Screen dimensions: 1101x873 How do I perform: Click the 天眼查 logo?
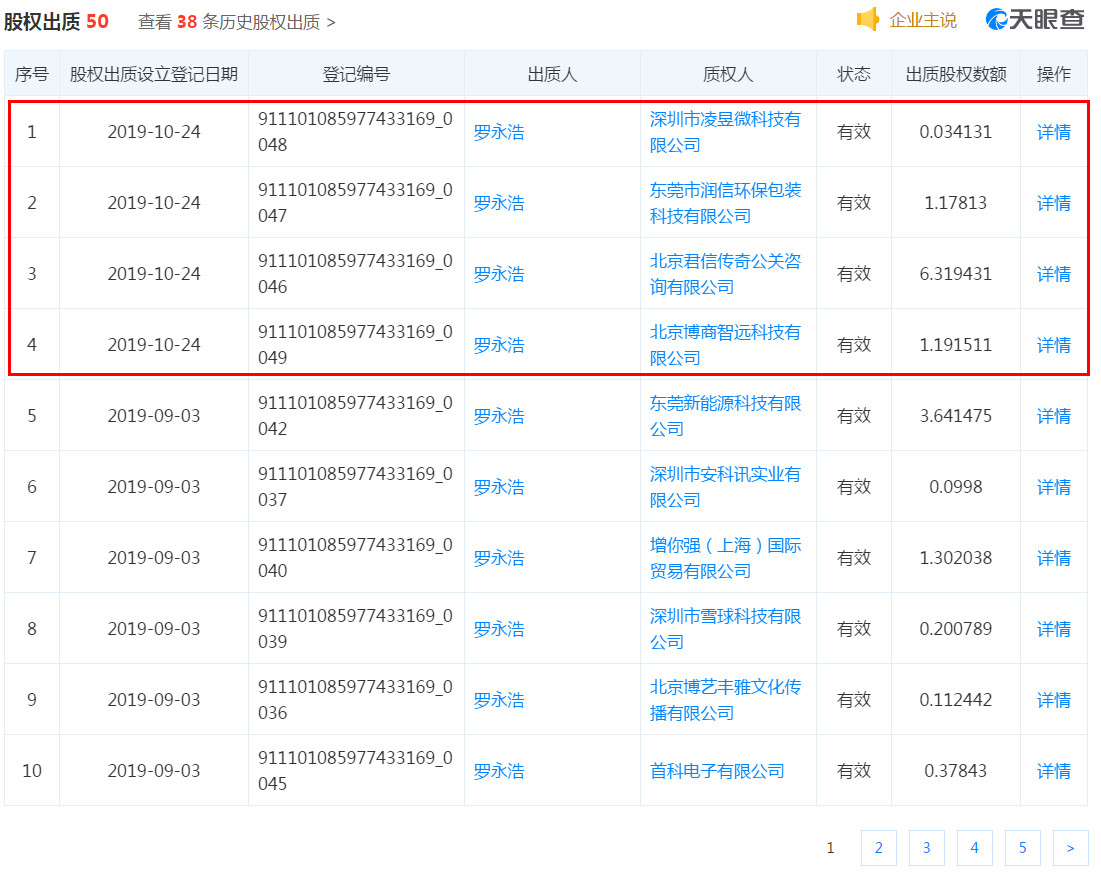[x=1034, y=20]
